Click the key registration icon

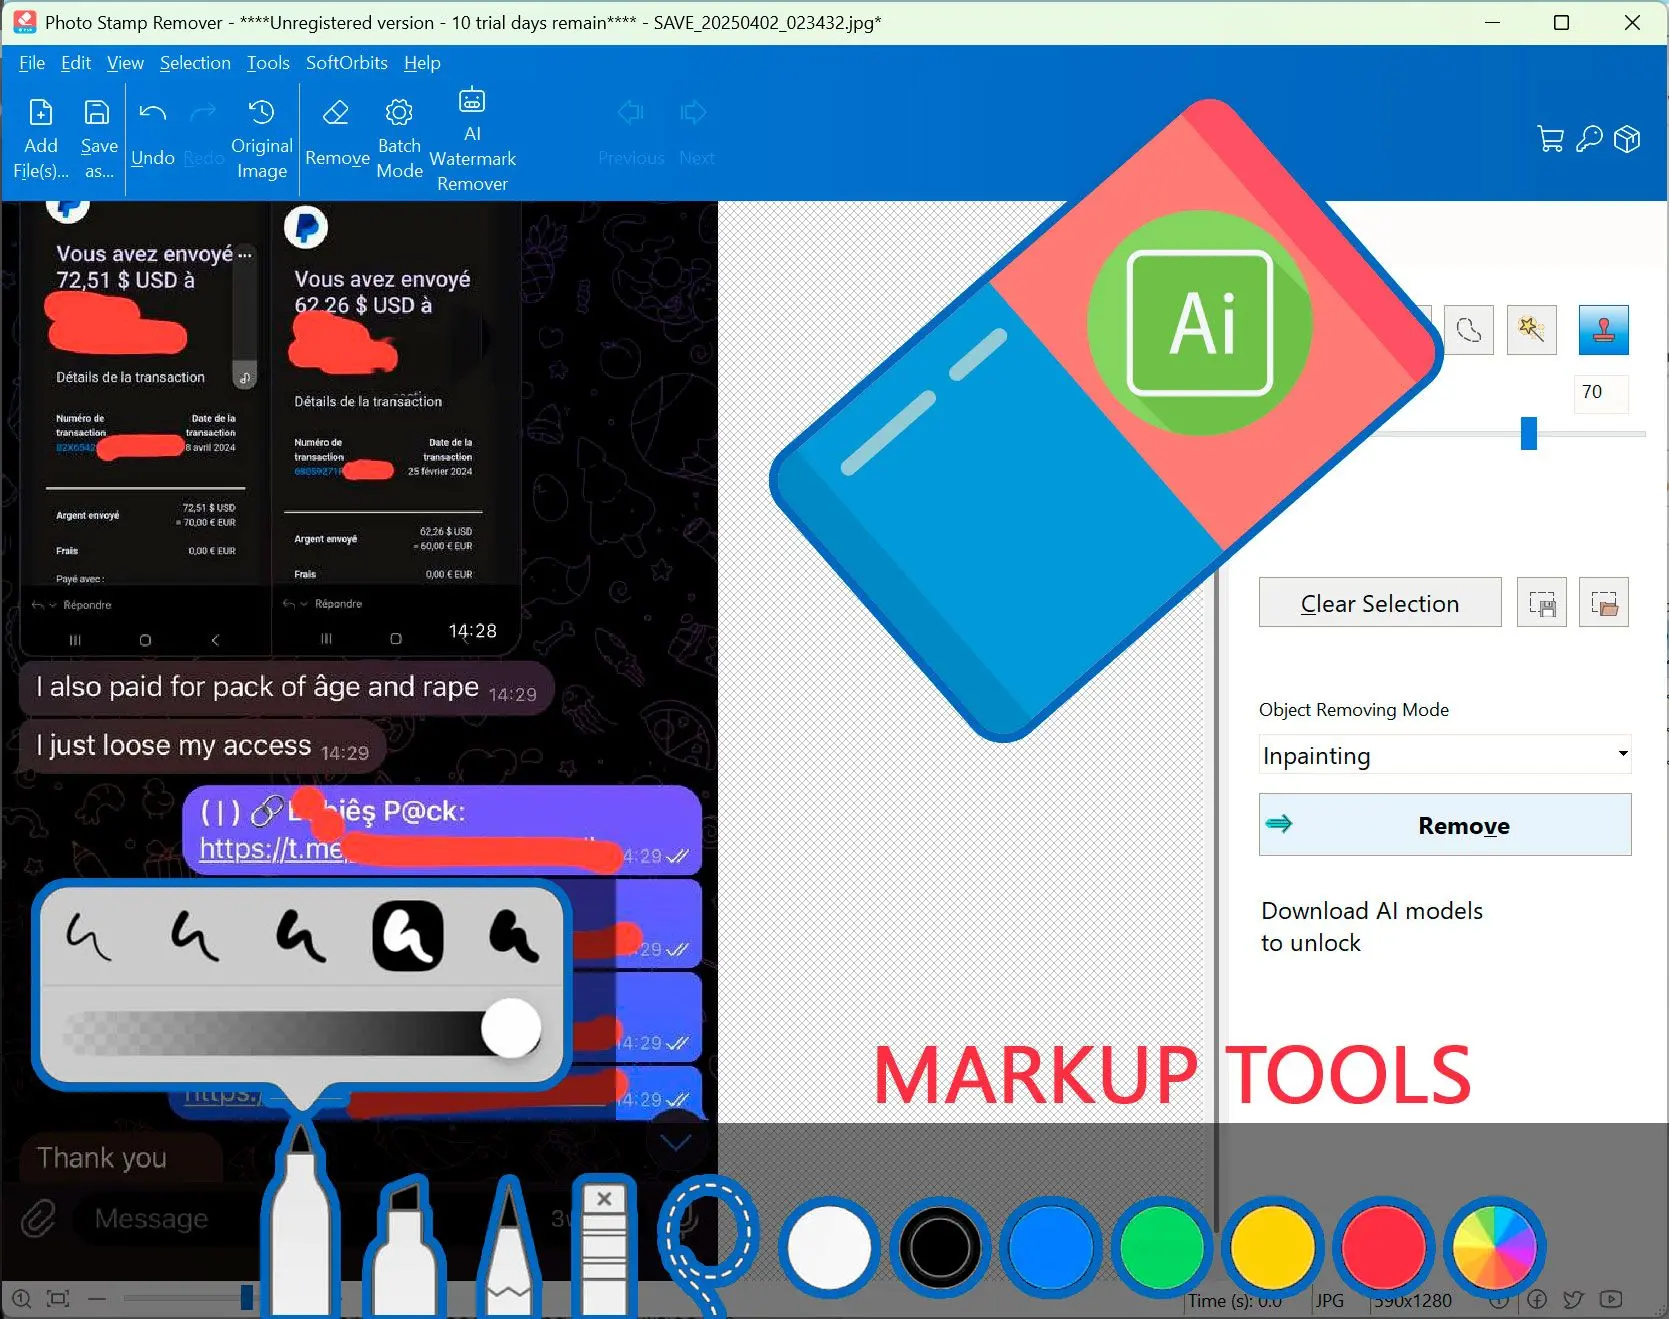[x=1589, y=139]
